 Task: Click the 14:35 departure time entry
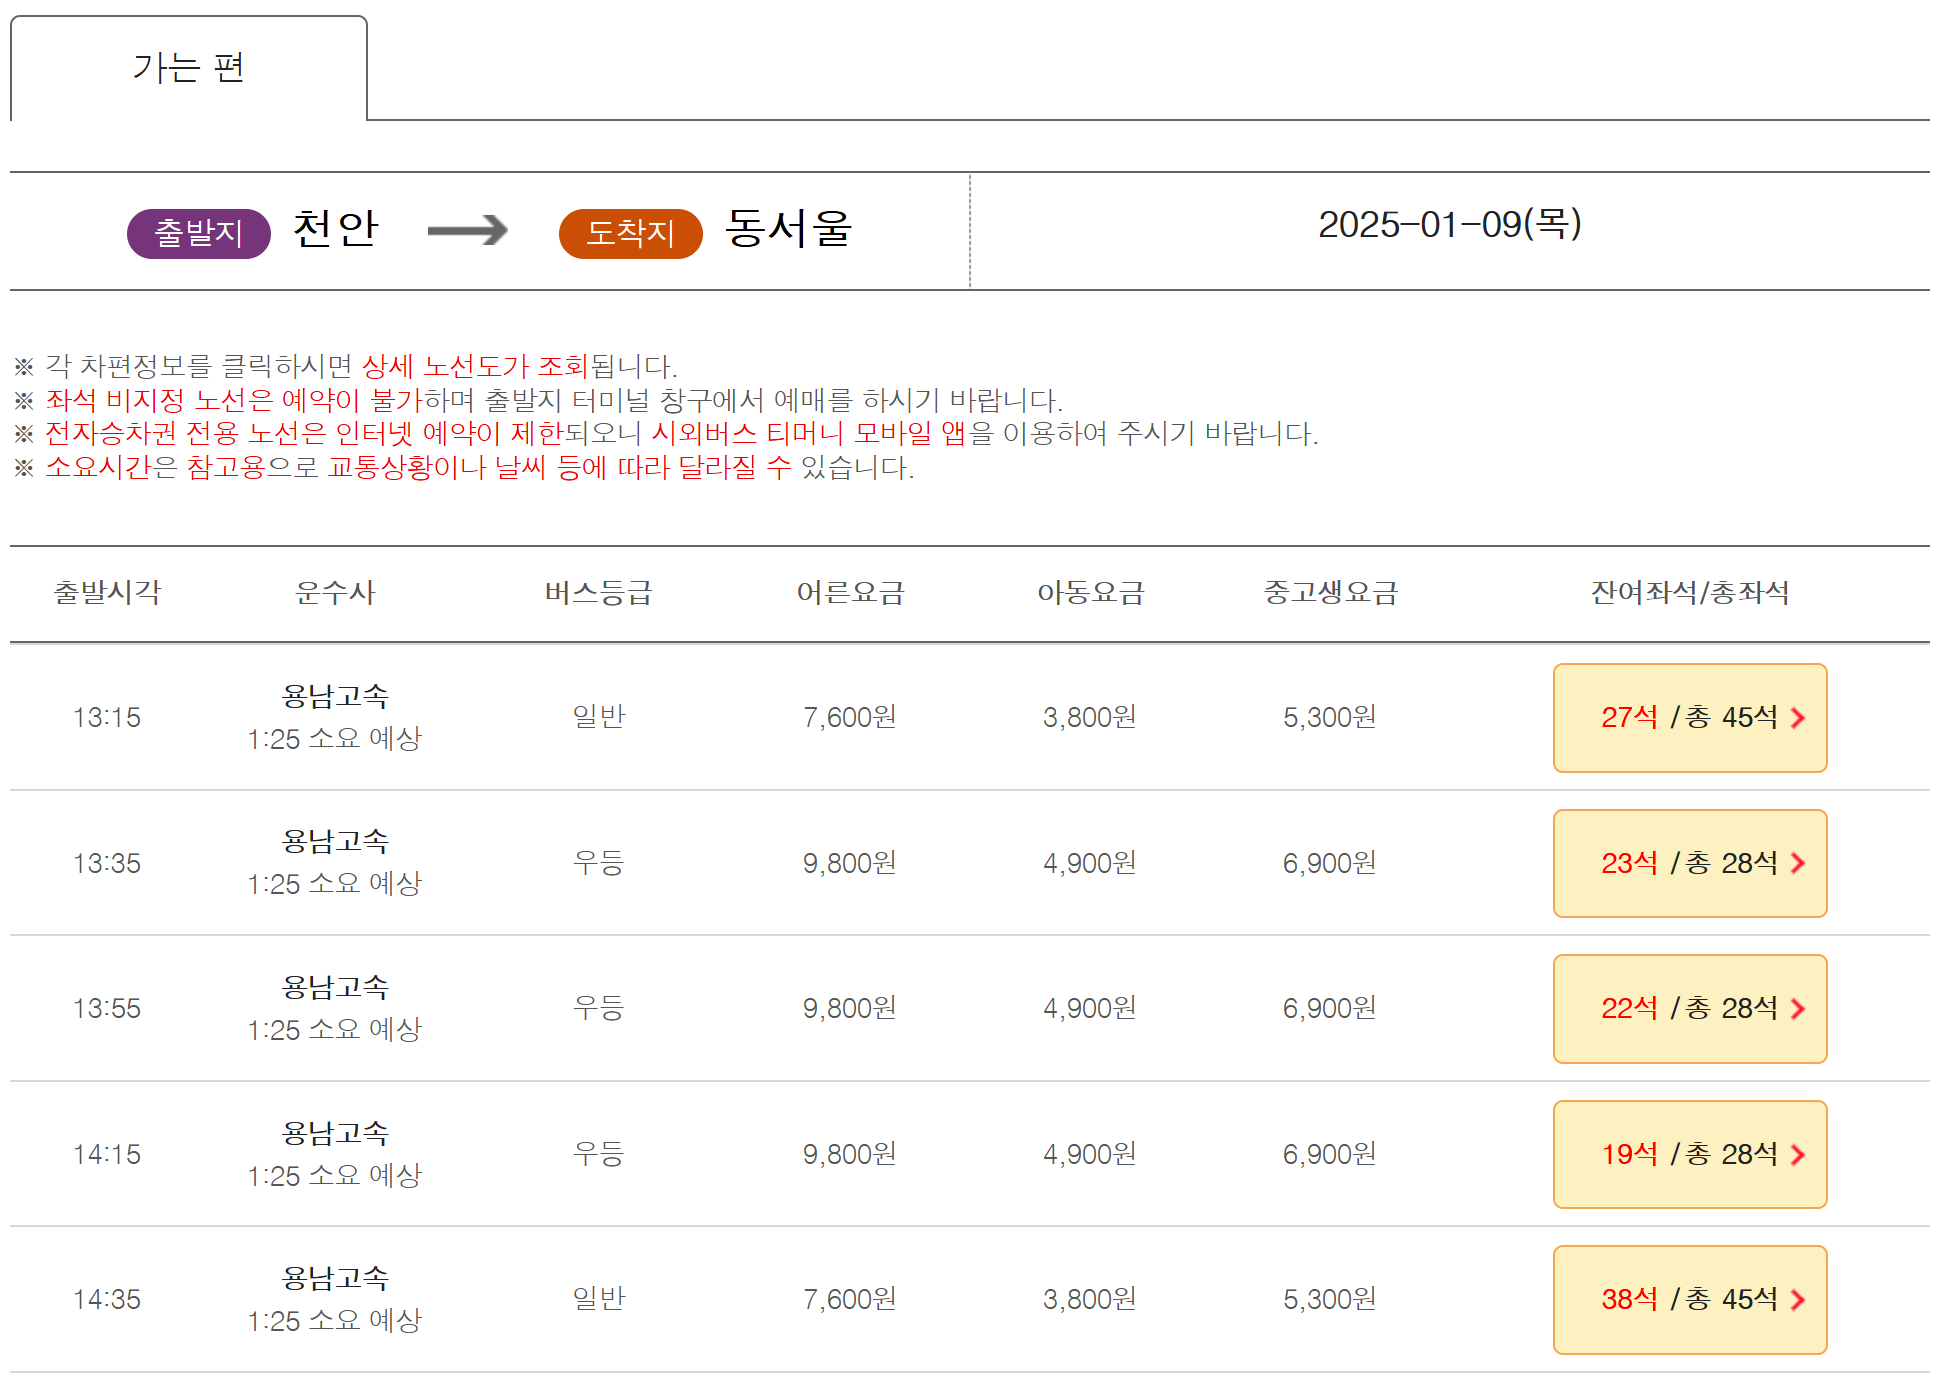(107, 1300)
